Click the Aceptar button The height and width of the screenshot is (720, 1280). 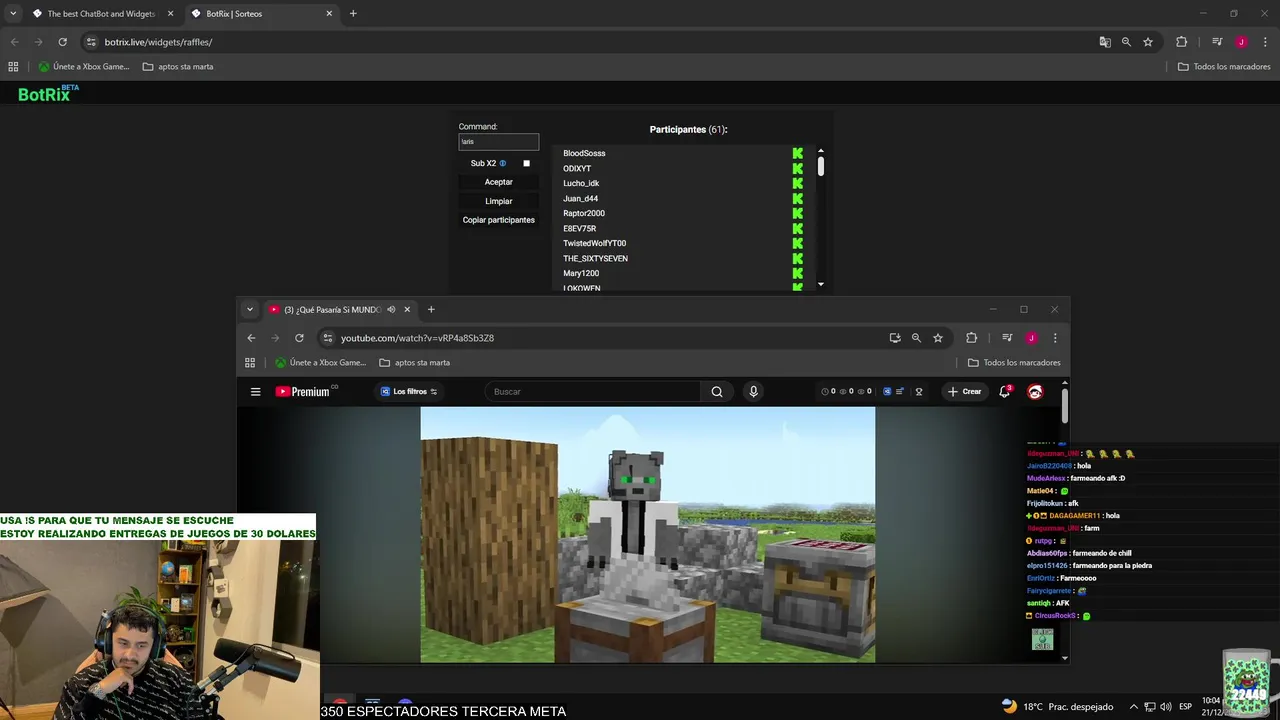[x=498, y=182]
